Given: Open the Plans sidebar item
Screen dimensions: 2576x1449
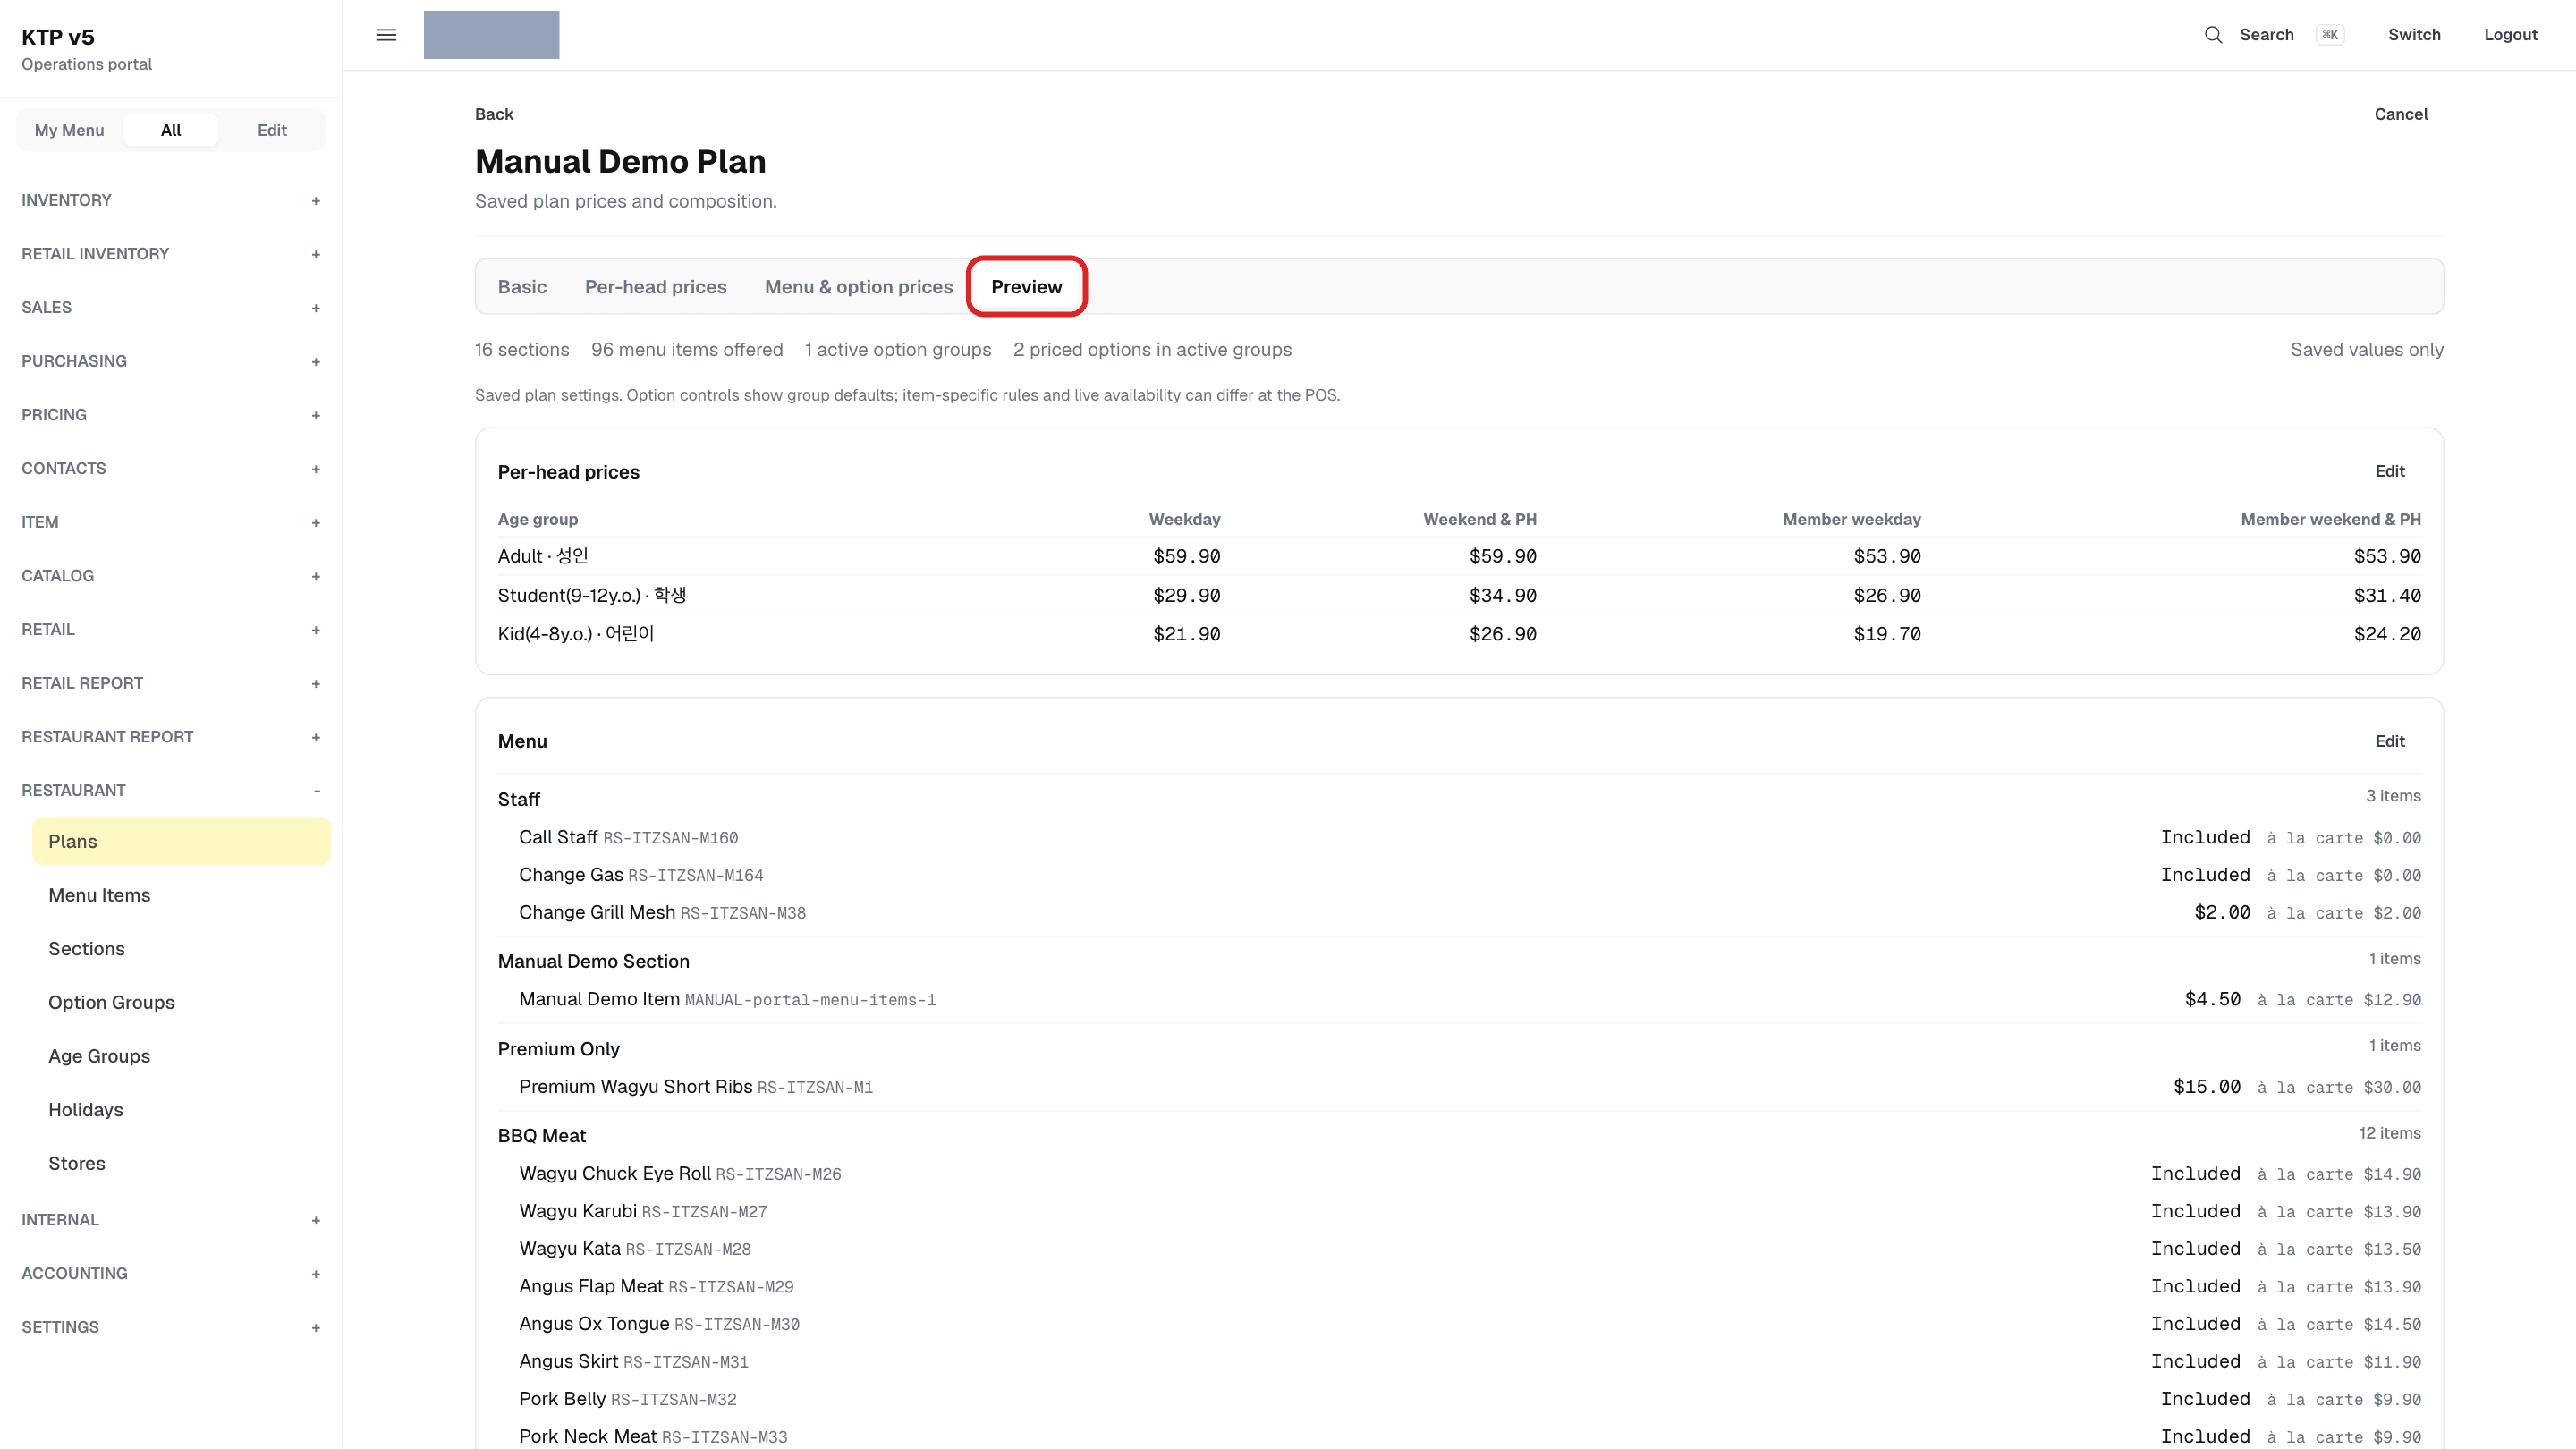Looking at the screenshot, I should pyautogui.click(x=181, y=841).
